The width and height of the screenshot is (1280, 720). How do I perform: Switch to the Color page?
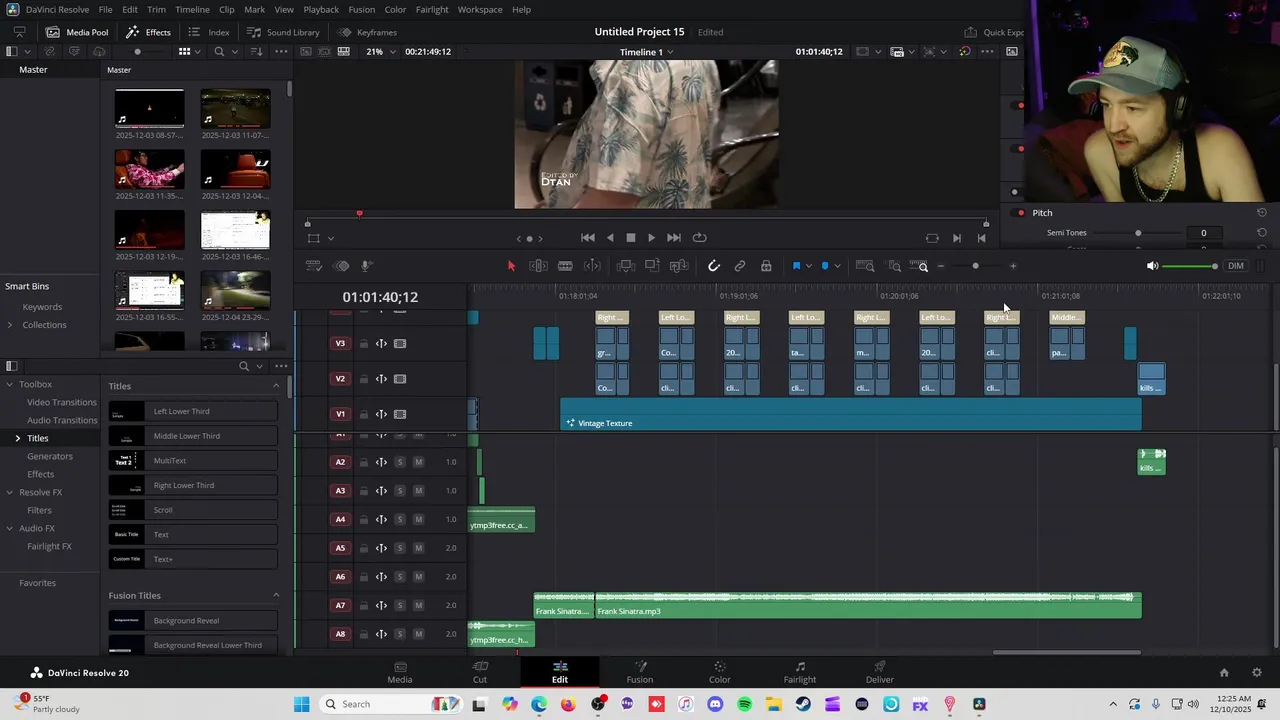[x=720, y=672]
